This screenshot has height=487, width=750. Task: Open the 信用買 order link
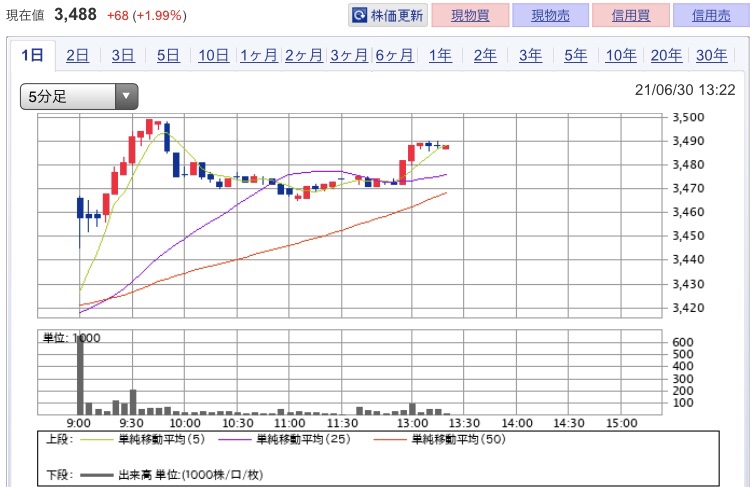tap(631, 15)
